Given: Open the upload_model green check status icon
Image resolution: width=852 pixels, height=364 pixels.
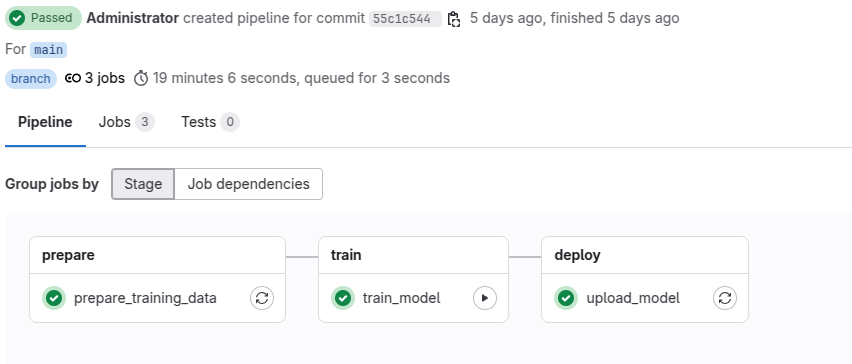Looking at the screenshot, I should pyautogui.click(x=566, y=298).
